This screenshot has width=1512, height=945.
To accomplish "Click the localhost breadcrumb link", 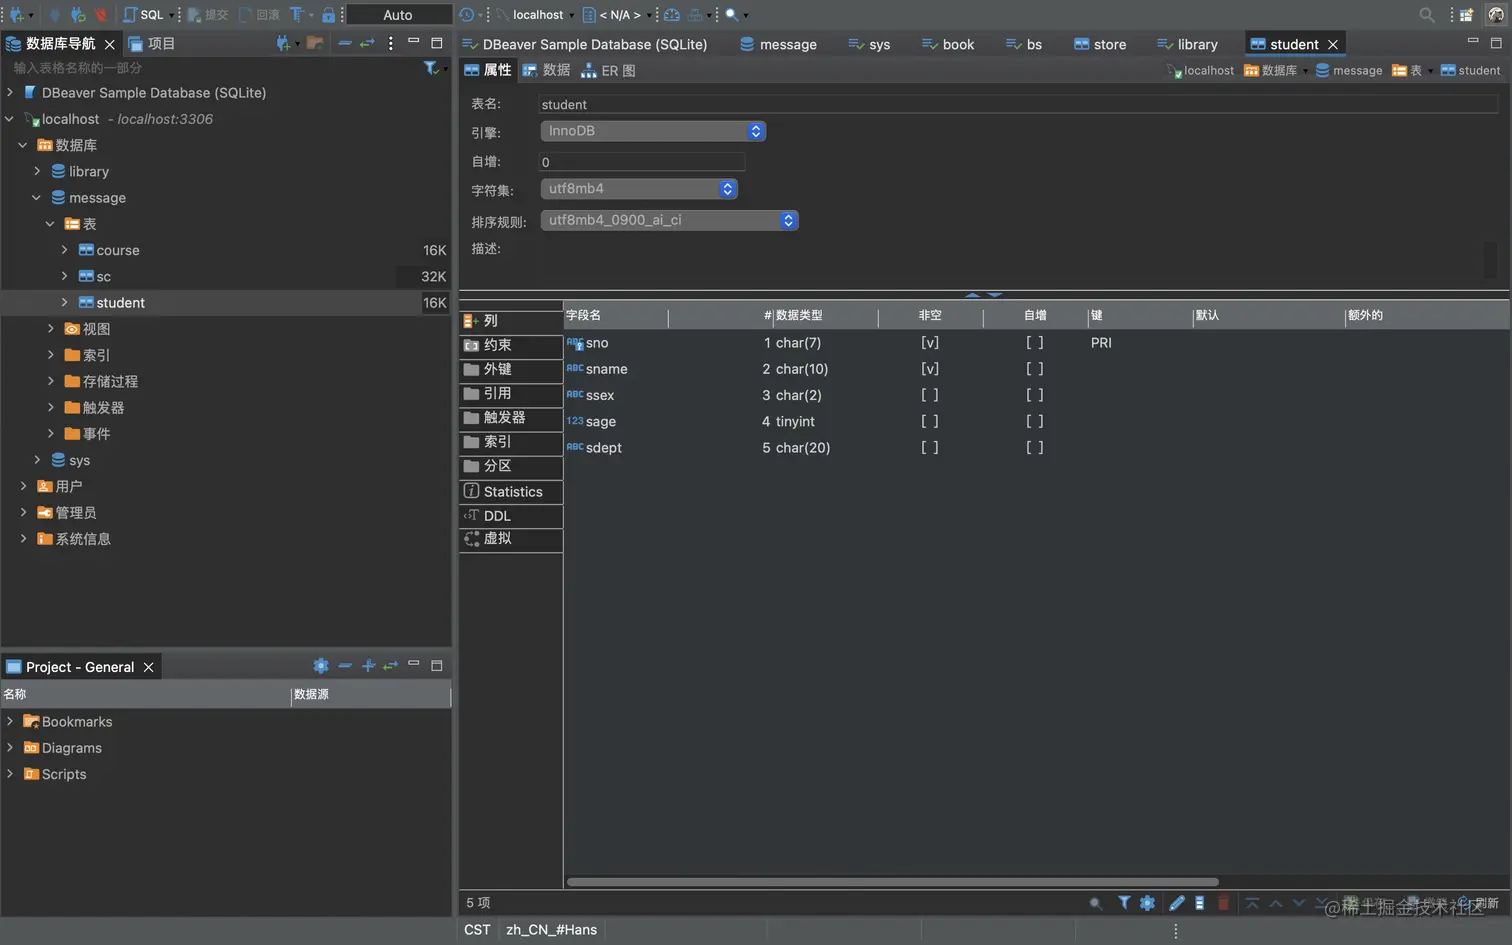I will point(1201,71).
